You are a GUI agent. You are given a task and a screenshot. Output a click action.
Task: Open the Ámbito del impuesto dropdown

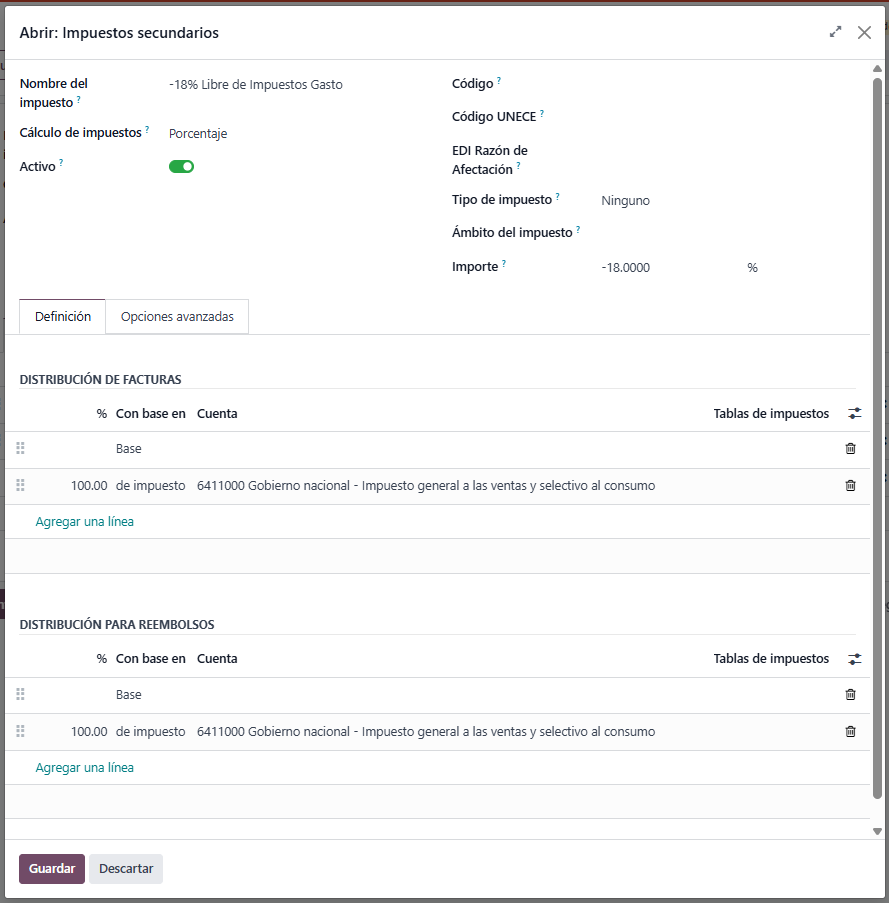(x=720, y=233)
